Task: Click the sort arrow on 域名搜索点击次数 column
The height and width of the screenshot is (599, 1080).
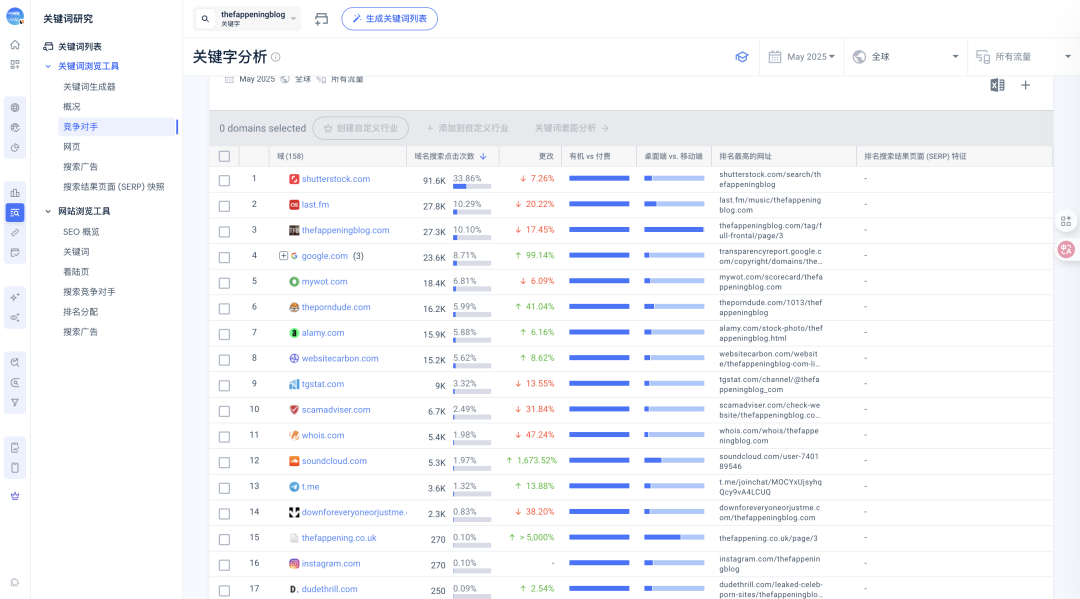Action: (x=483, y=157)
